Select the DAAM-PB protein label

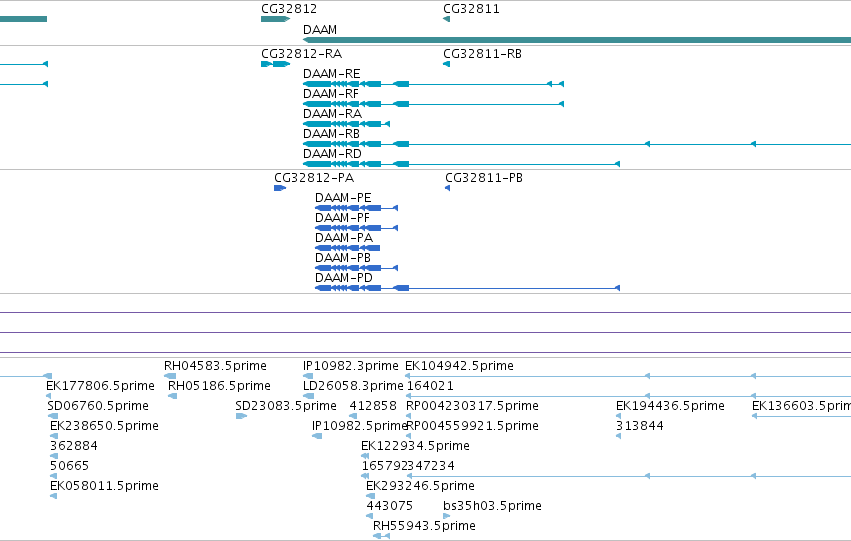click(x=343, y=258)
